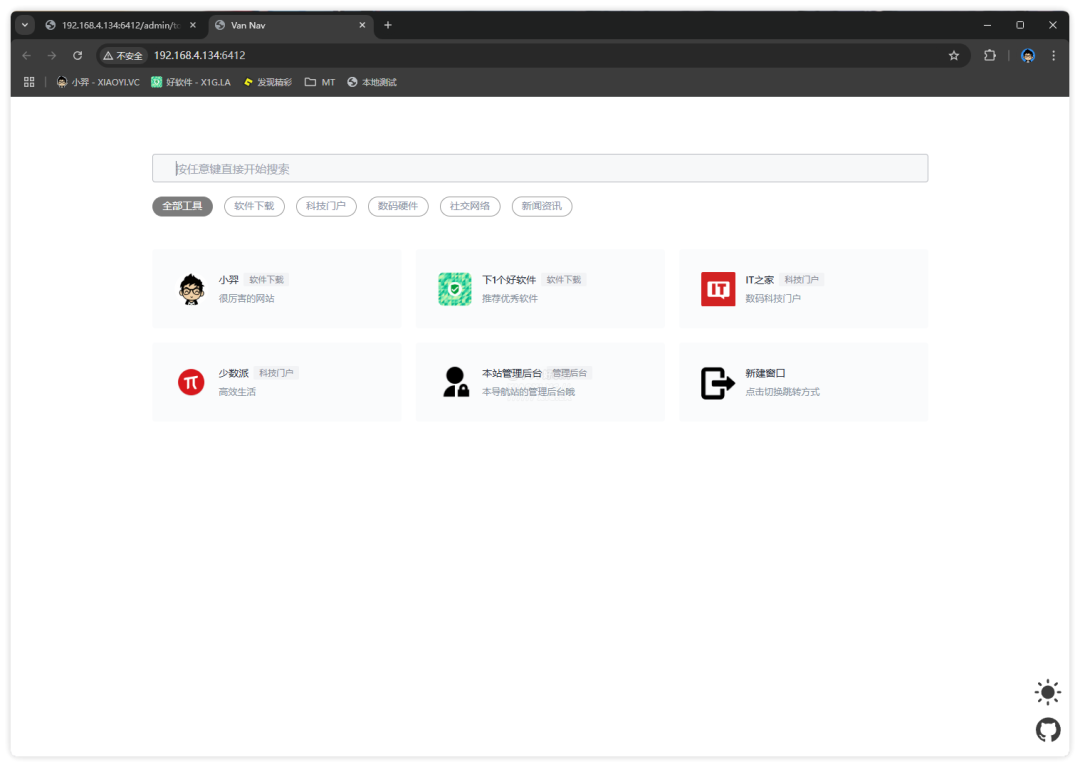The height and width of the screenshot is (767, 1080).
Task: Bookmark this page with star icon
Action: (954, 56)
